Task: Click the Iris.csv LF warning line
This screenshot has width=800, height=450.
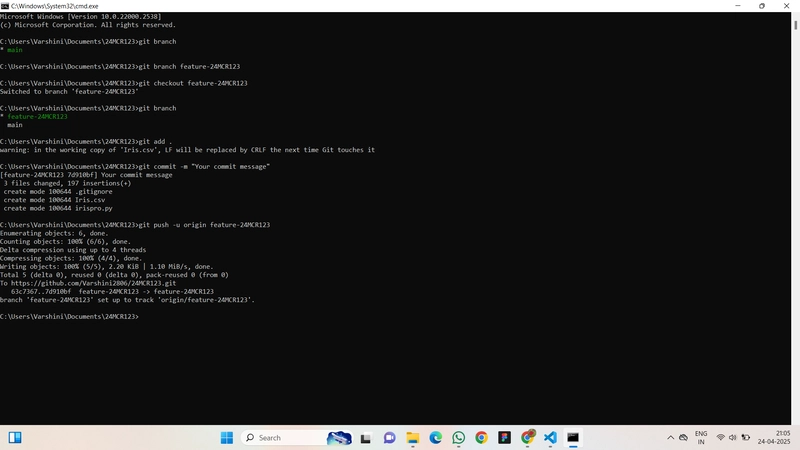Action: [187, 150]
